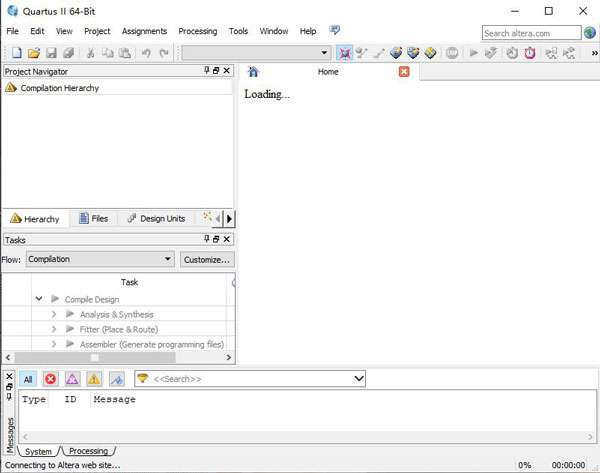Click the Paste toolbar icon
The width and height of the screenshot is (600, 473).
(125, 52)
